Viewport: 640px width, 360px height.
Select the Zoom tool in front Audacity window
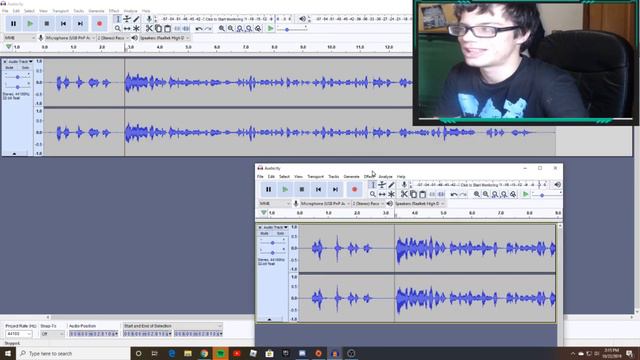[373, 194]
